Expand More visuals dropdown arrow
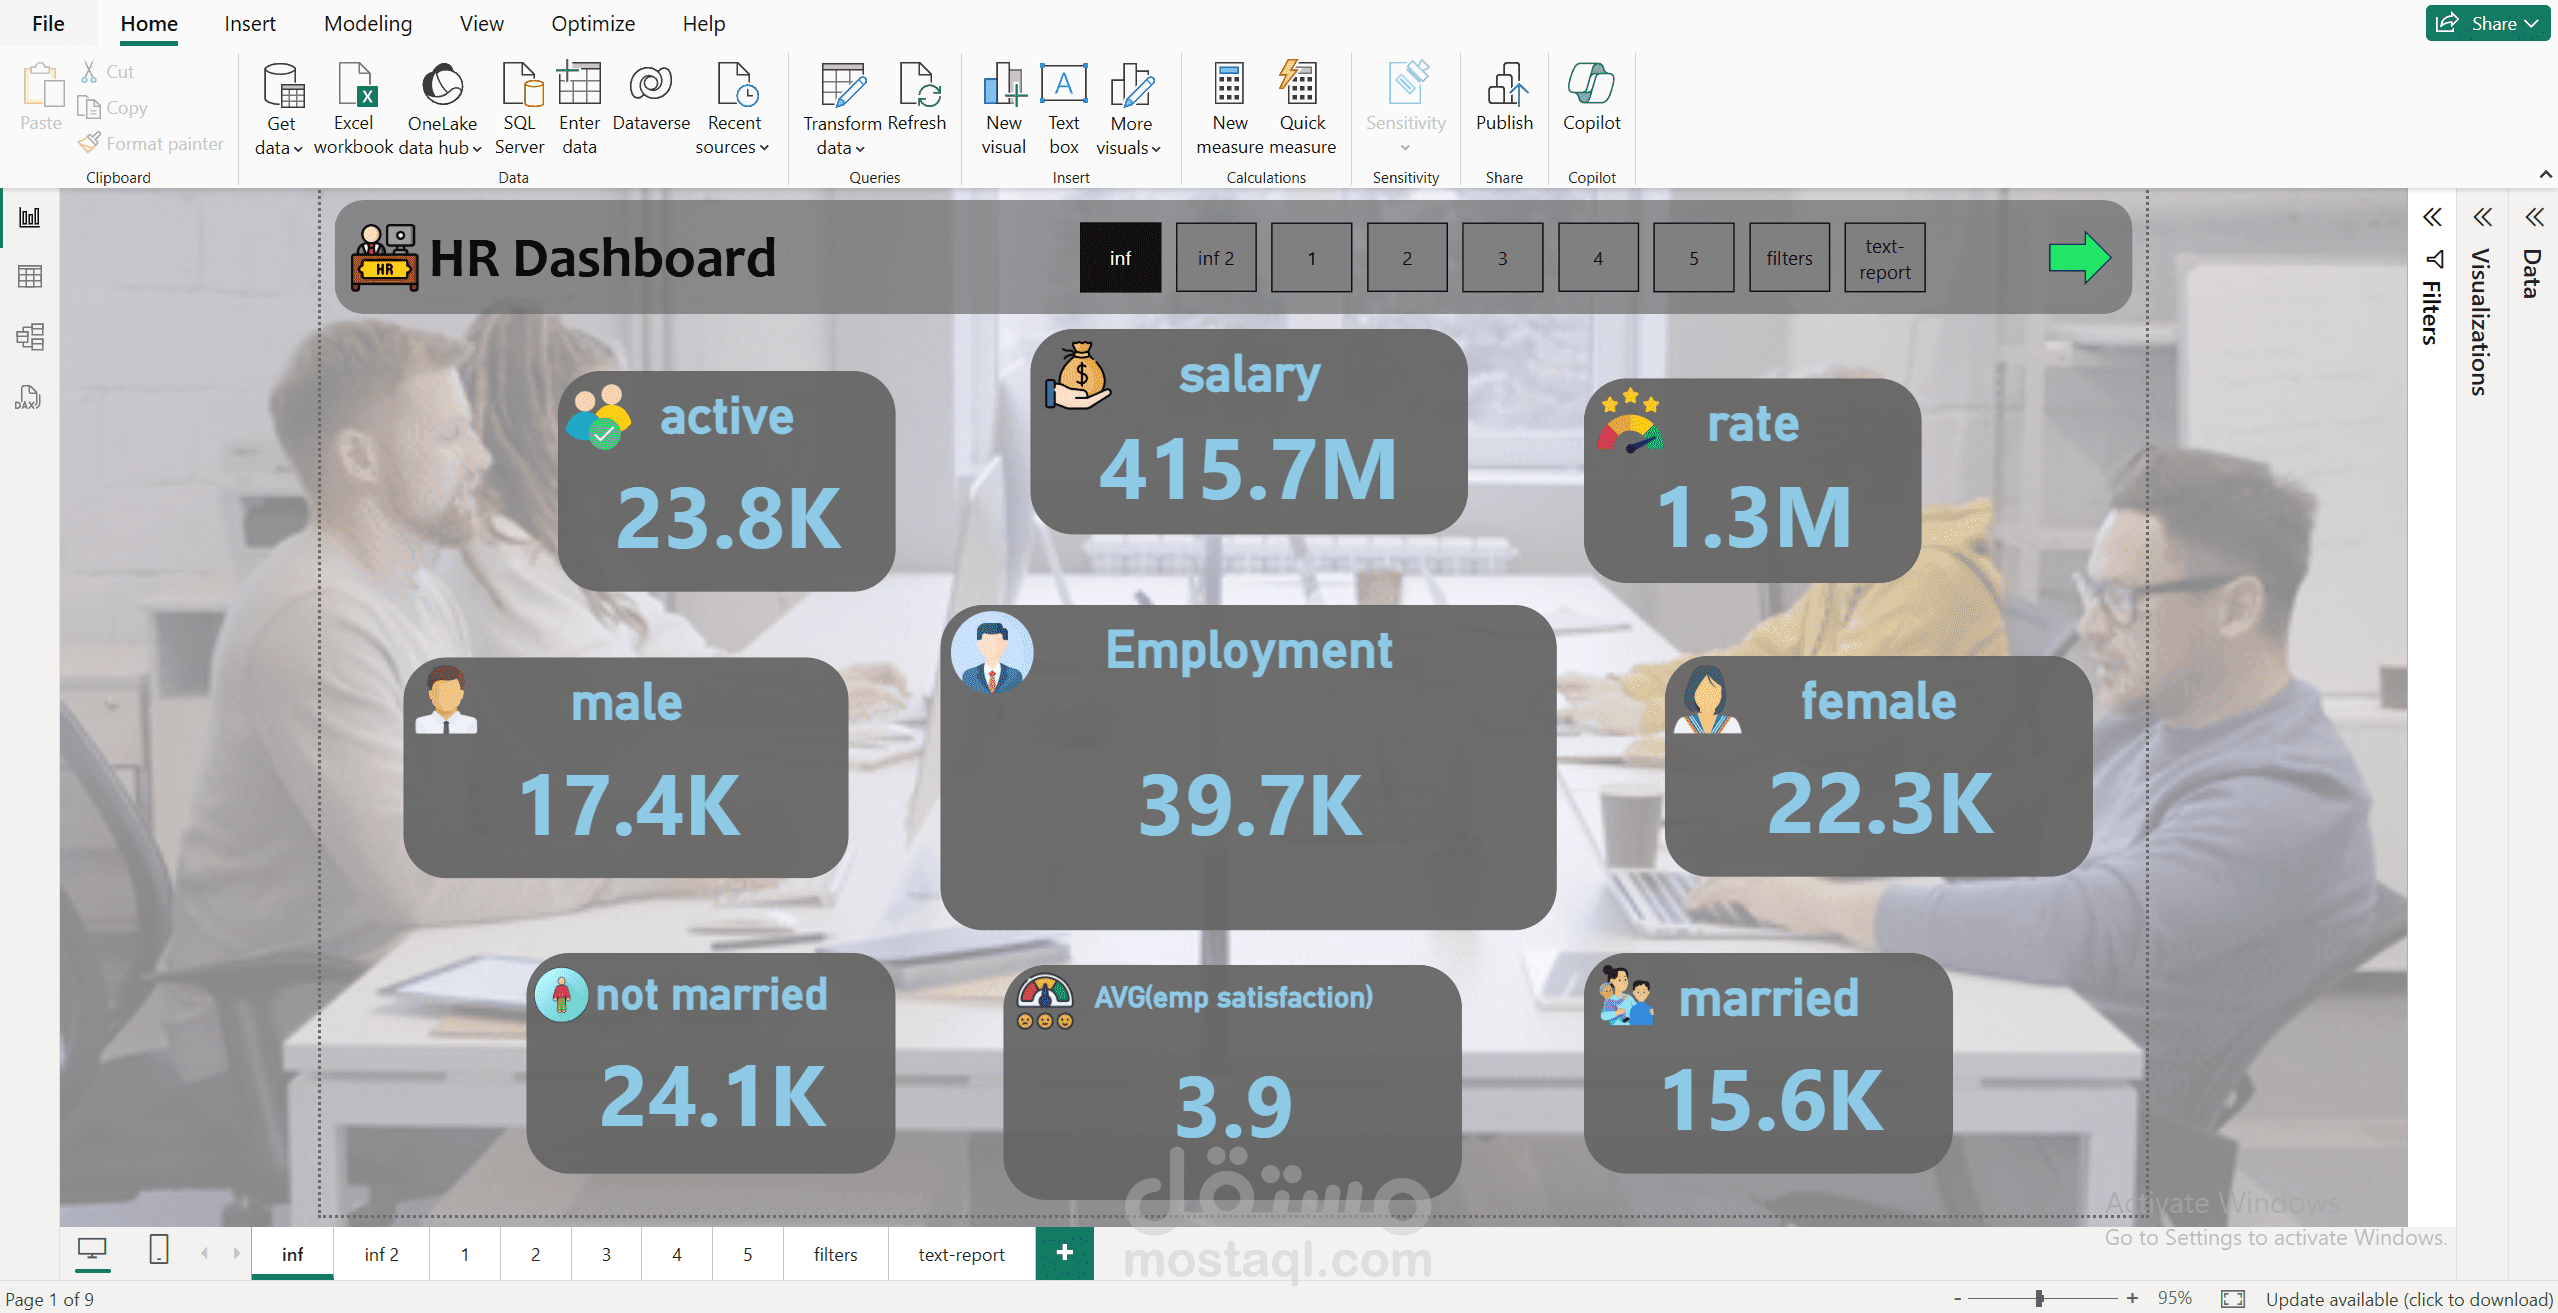The image size is (2558, 1313). click(1156, 149)
